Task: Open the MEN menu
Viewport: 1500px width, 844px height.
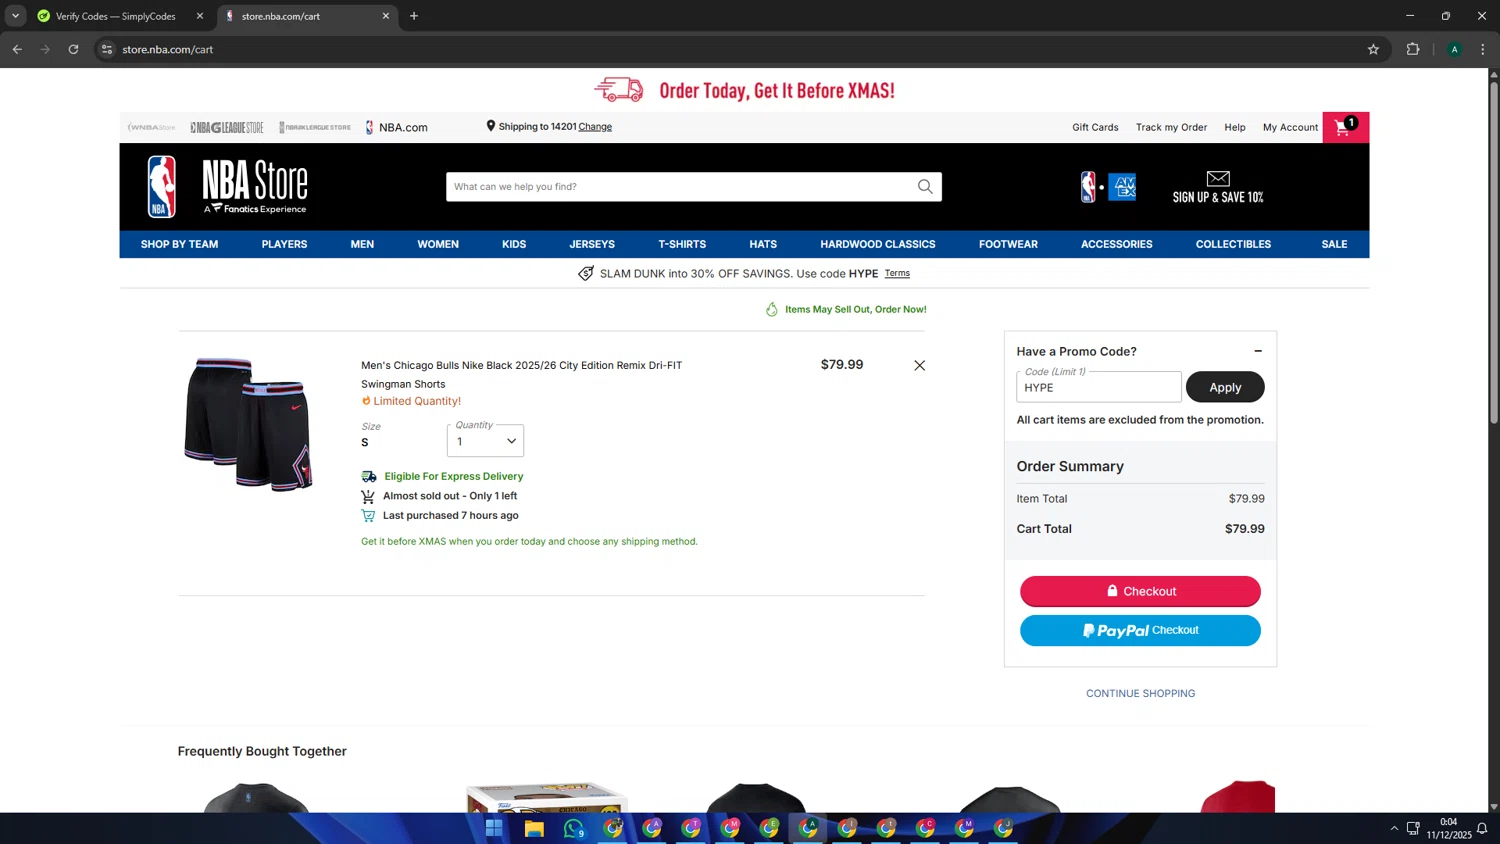Action: (362, 244)
